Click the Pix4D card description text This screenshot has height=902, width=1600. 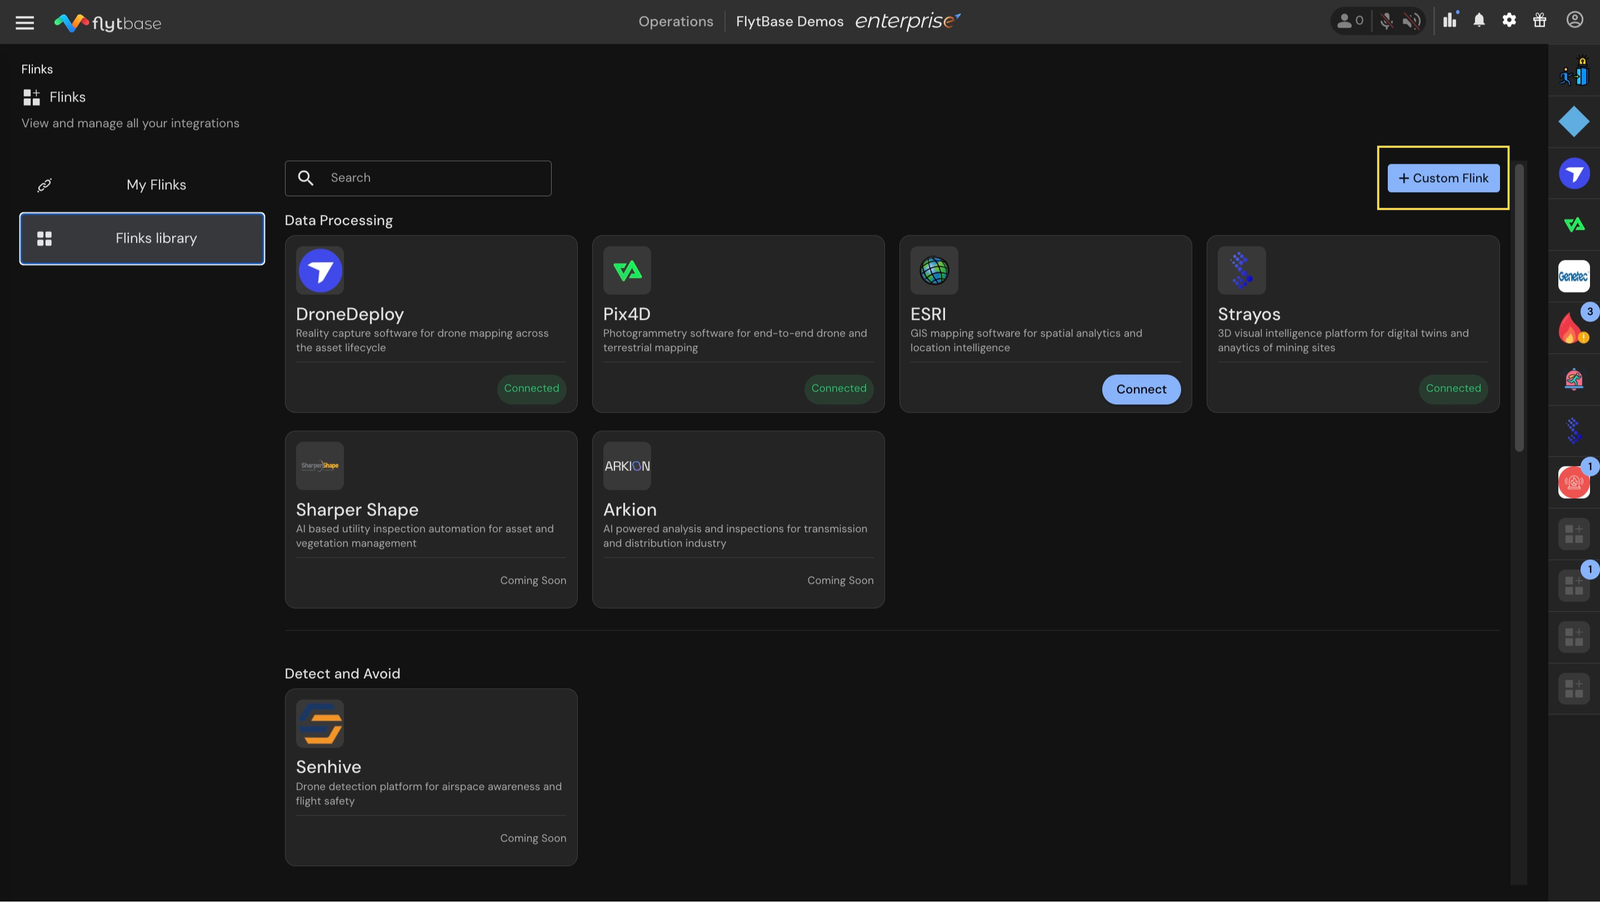[x=735, y=341]
